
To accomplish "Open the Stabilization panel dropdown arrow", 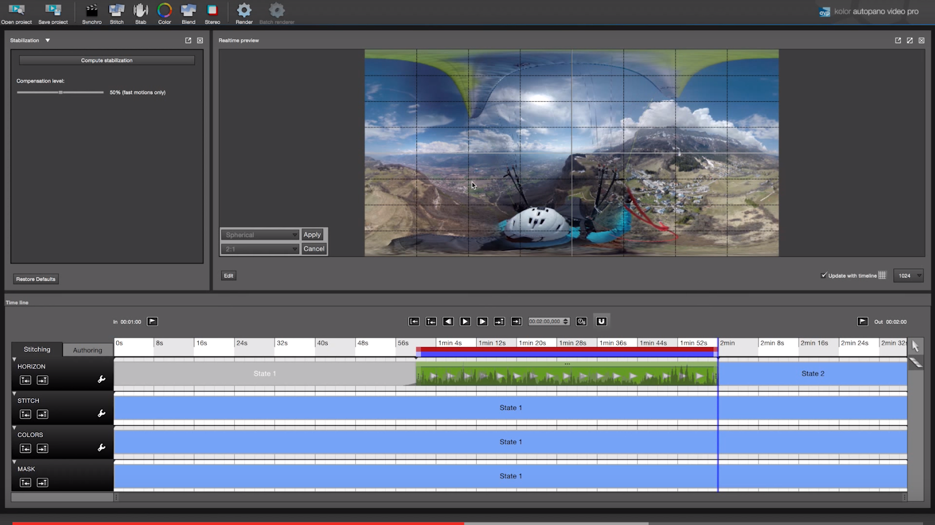I will pos(47,41).
